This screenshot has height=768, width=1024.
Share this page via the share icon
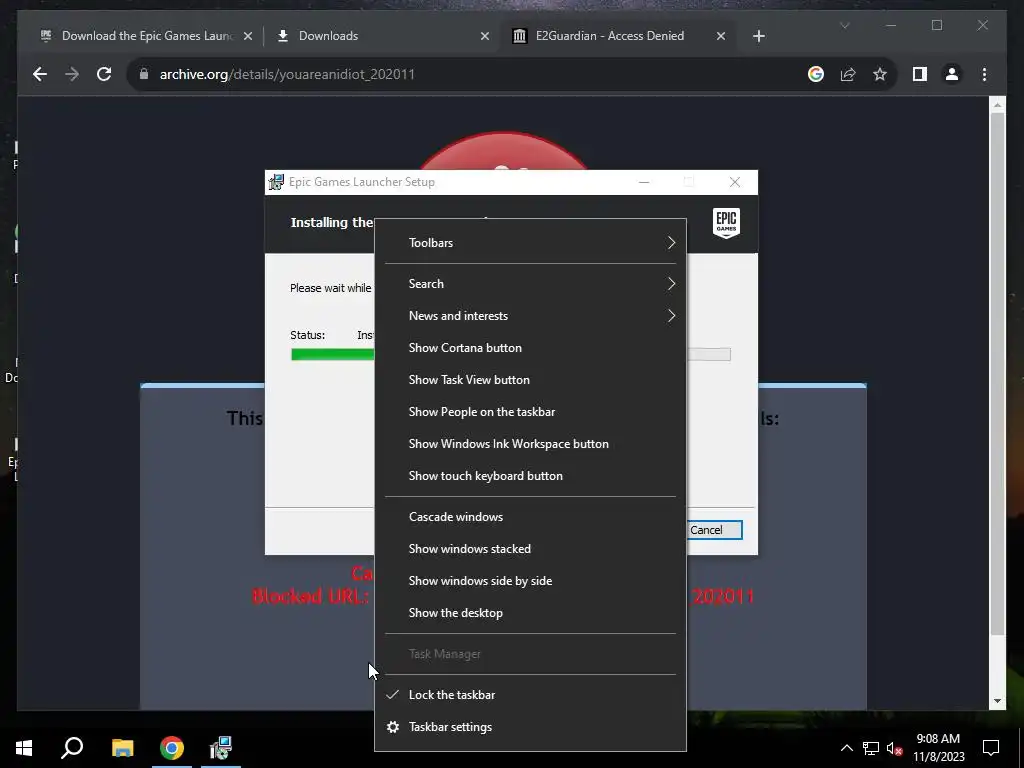coord(848,74)
